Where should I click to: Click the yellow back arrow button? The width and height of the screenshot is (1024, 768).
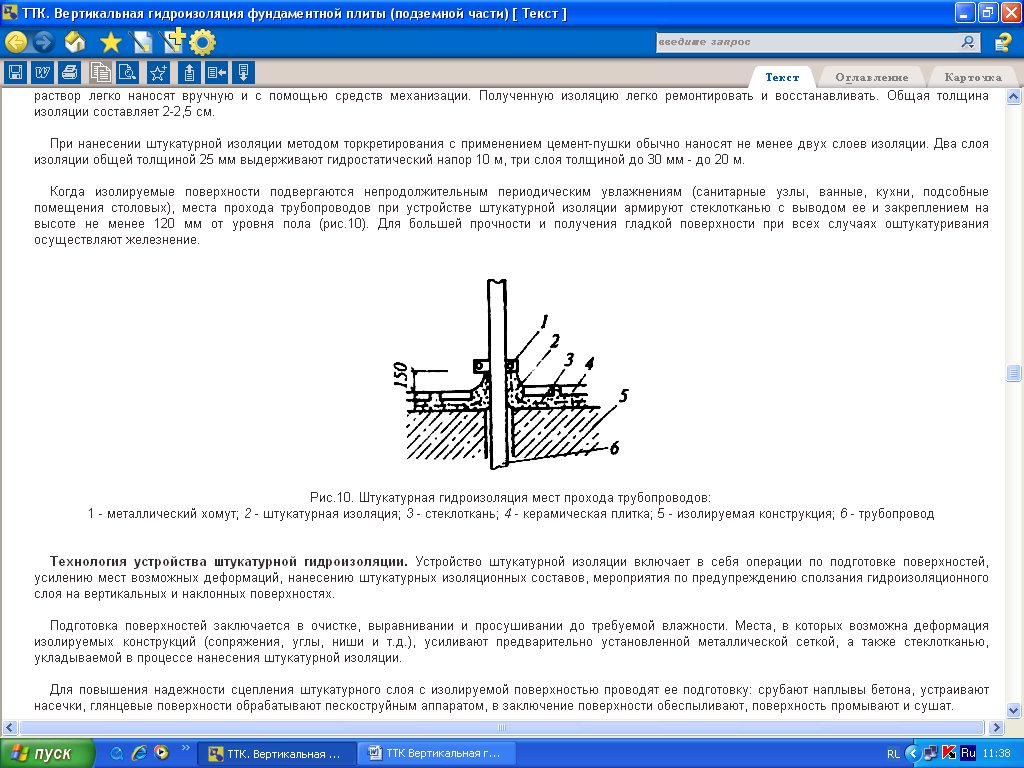16,42
